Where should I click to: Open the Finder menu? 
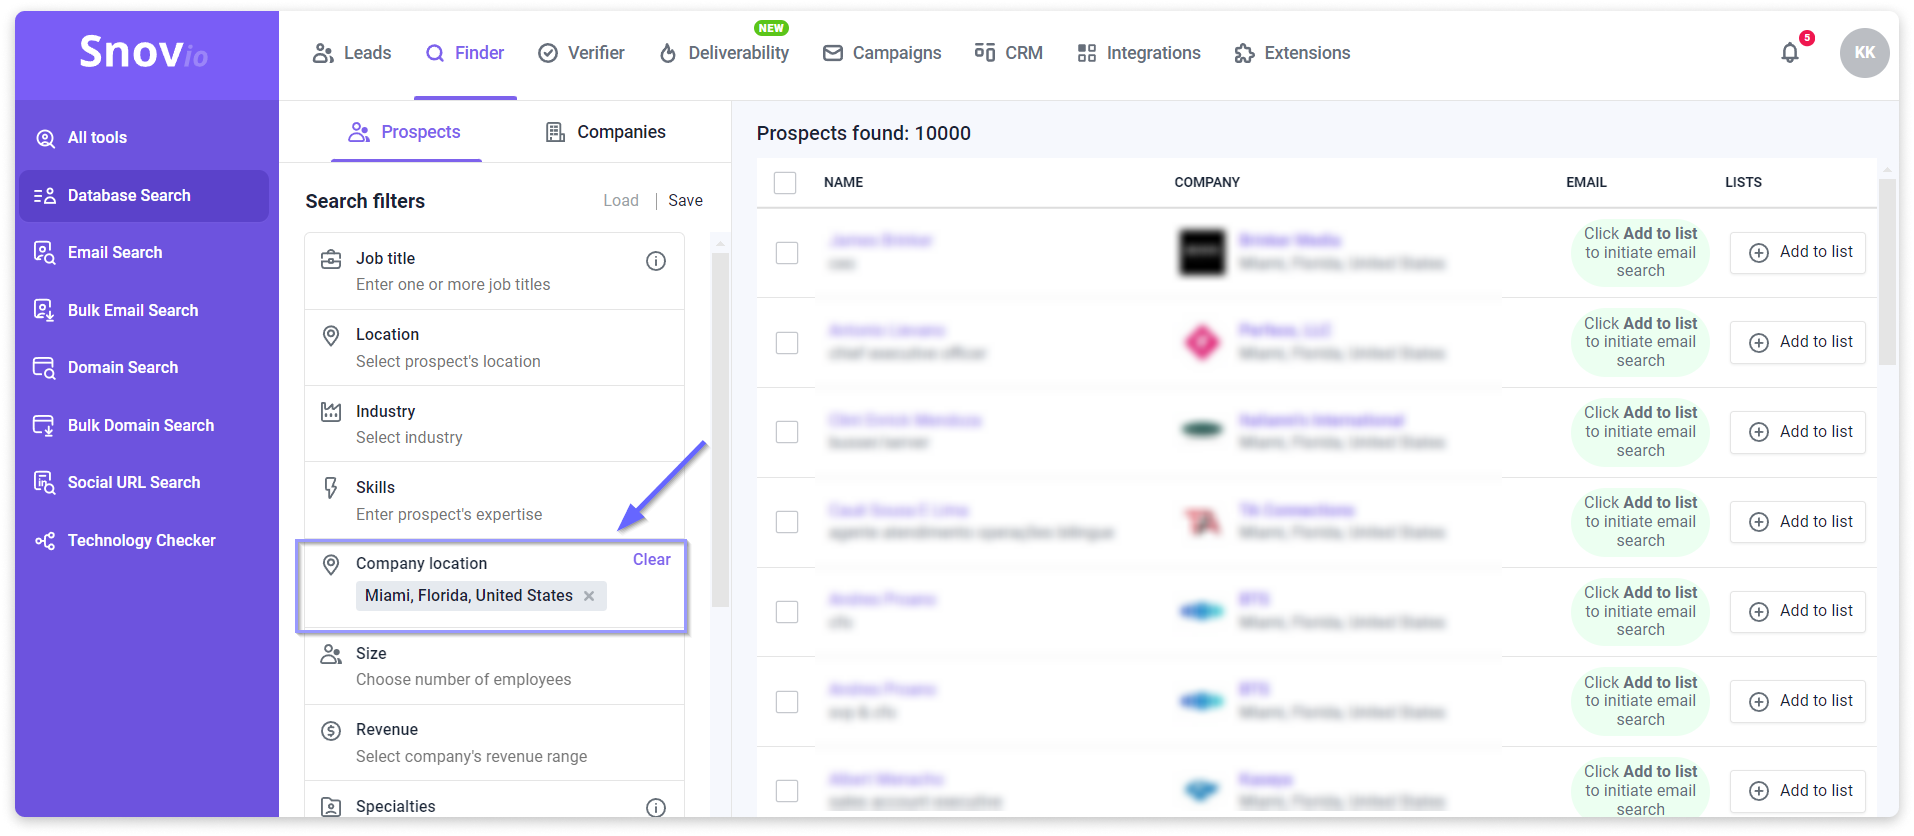pyautogui.click(x=465, y=53)
